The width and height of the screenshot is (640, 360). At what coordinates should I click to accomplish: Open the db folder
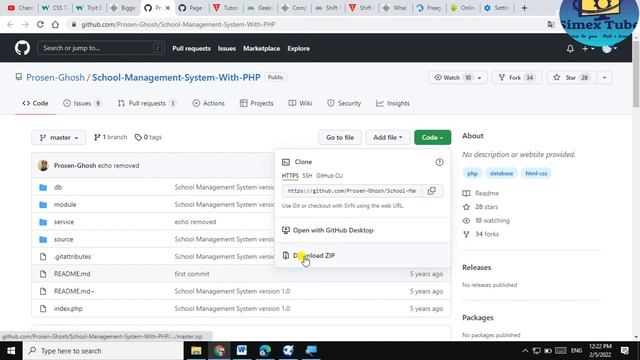(x=58, y=187)
